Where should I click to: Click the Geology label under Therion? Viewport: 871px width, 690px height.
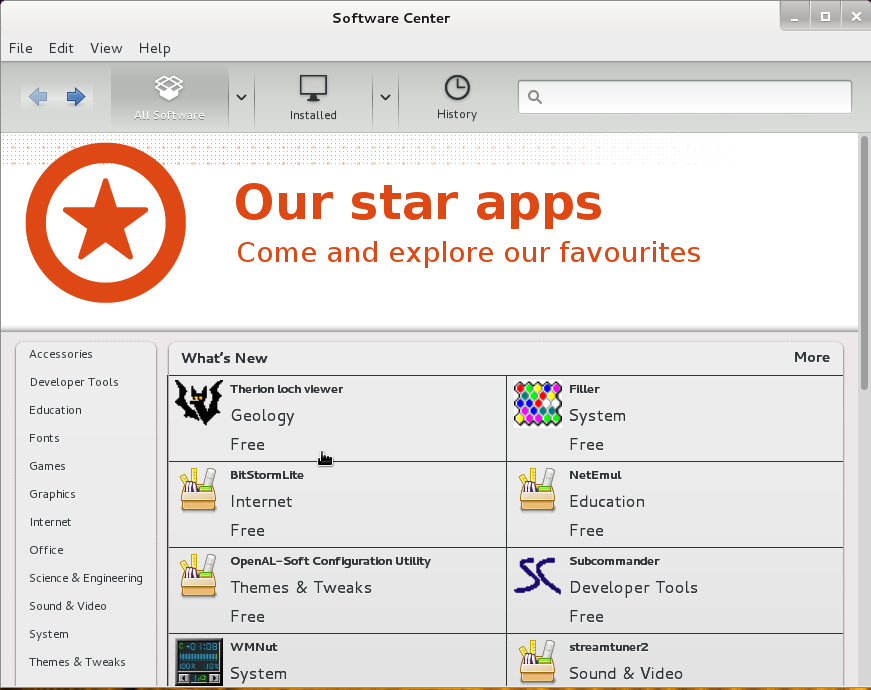pos(263,416)
